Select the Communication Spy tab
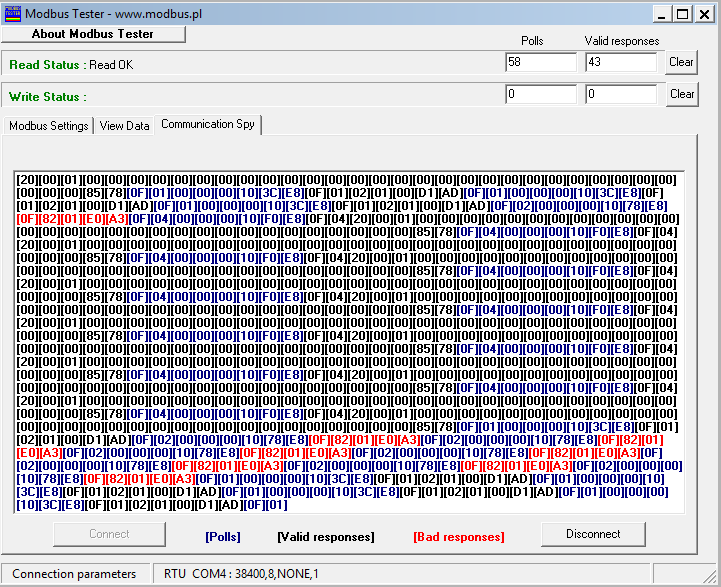721x587 pixels. coord(208,124)
